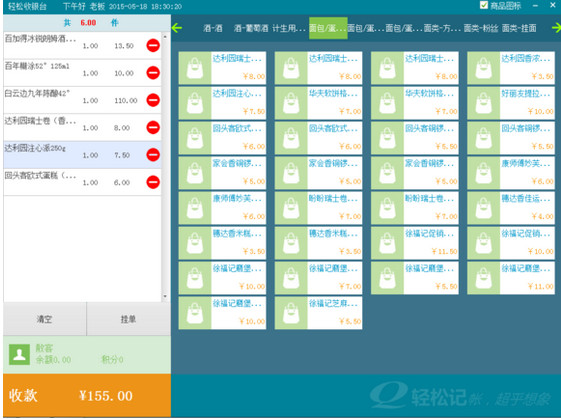
Task: Remove 百年糊涂52° 125ml from the cart
Action: tap(153, 73)
